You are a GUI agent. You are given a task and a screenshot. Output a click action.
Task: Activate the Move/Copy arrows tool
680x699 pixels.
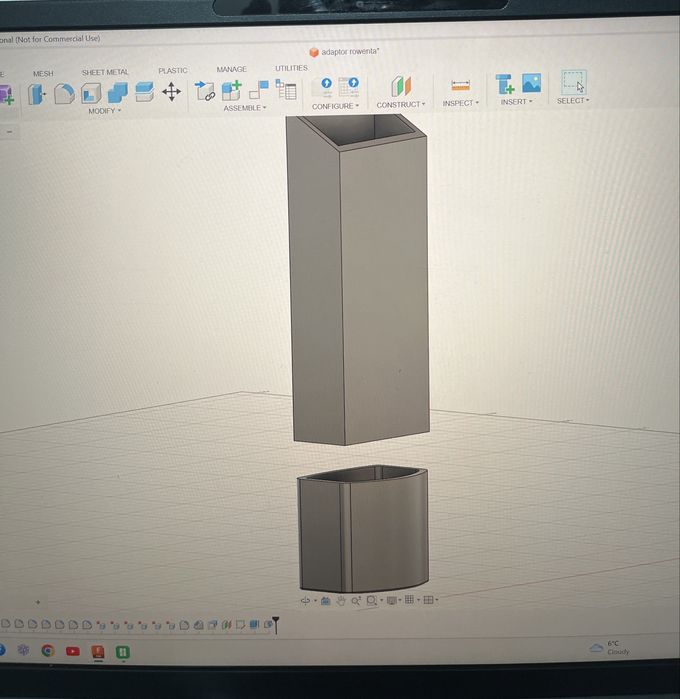tap(171, 92)
